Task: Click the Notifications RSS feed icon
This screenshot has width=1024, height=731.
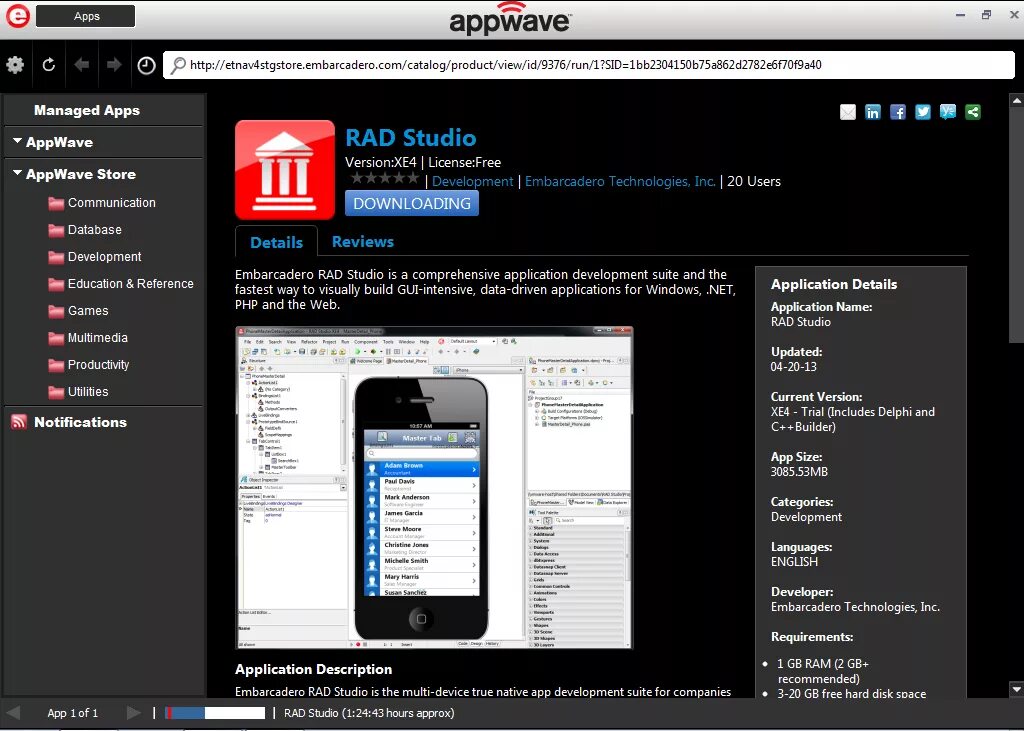Action: coord(19,422)
